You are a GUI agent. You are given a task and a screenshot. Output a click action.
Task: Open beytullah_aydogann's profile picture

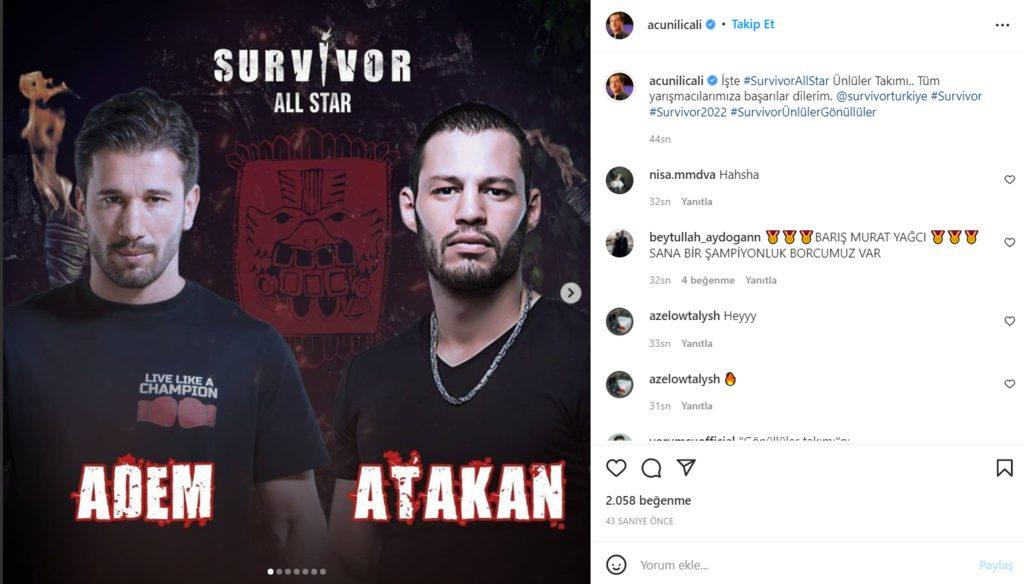(x=620, y=244)
